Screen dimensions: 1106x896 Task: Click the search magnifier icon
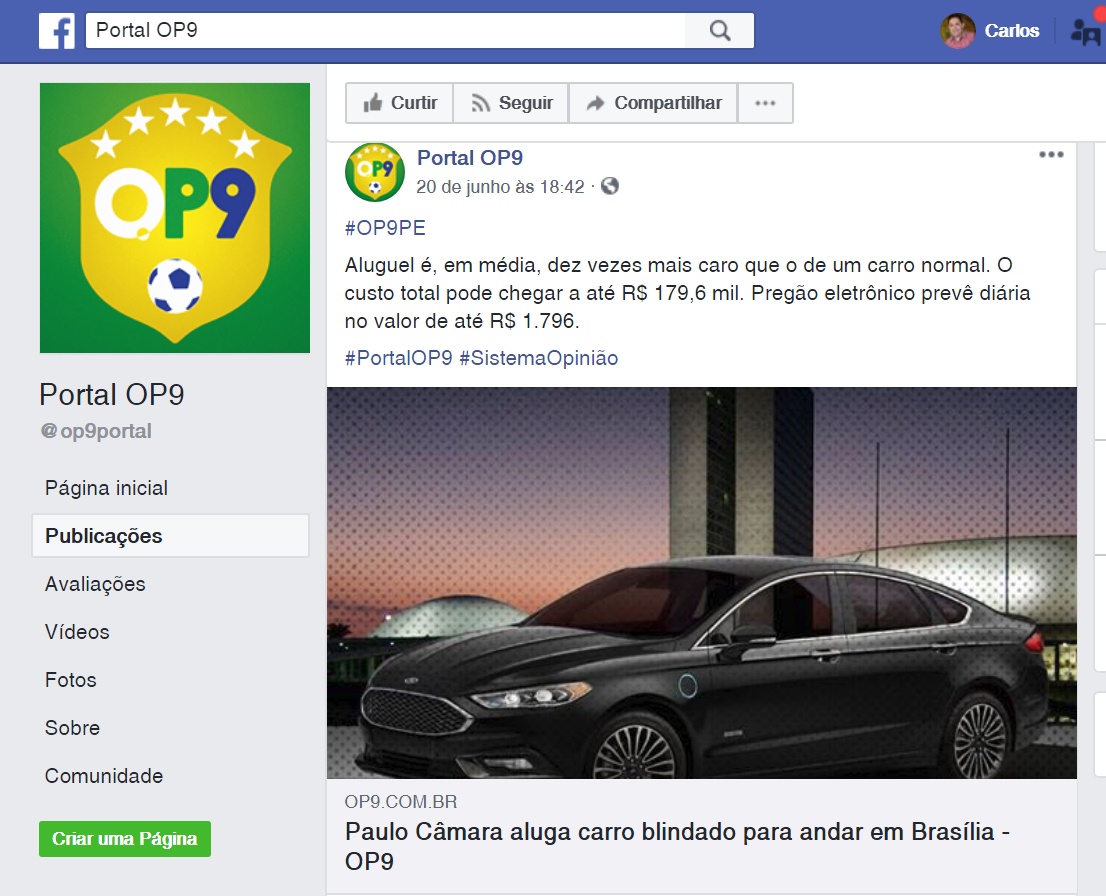tap(719, 30)
